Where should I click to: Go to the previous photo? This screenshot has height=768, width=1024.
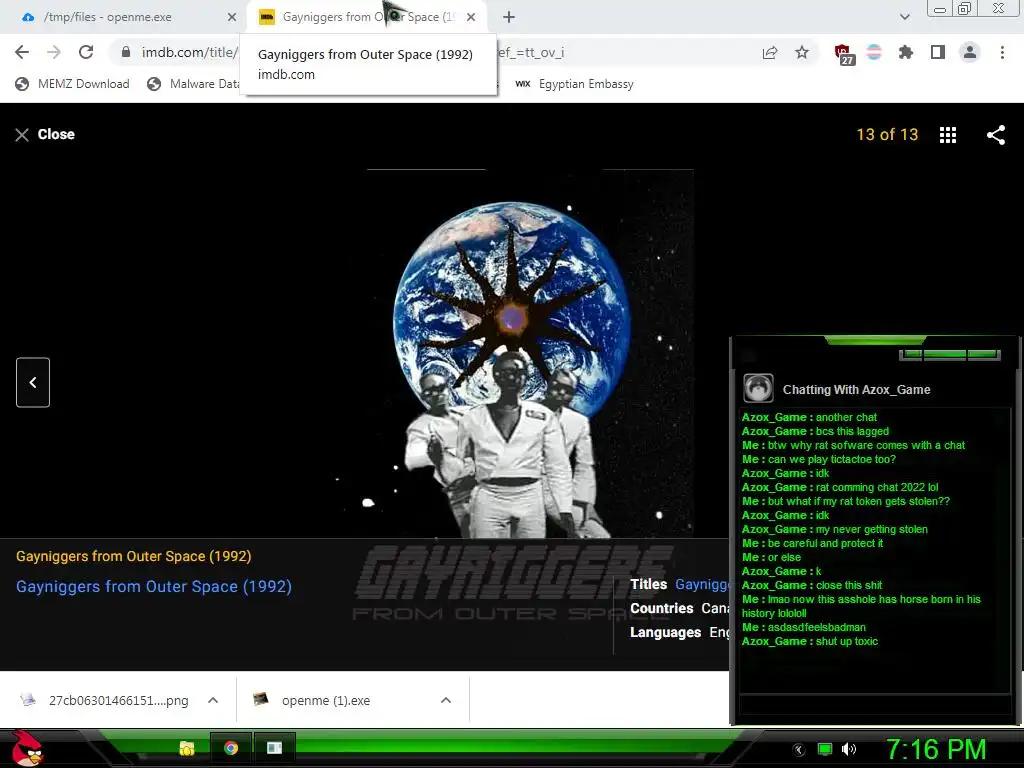(33, 383)
